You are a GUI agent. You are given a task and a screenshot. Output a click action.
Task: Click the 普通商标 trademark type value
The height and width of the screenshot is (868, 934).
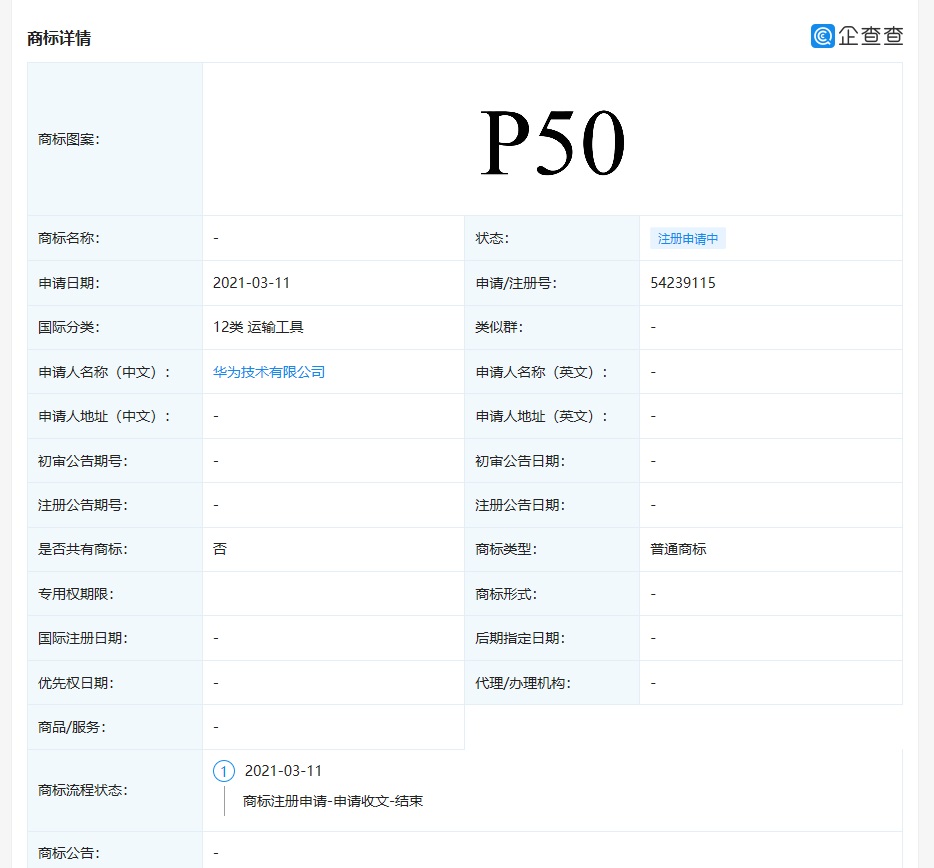tap(678, 549)
